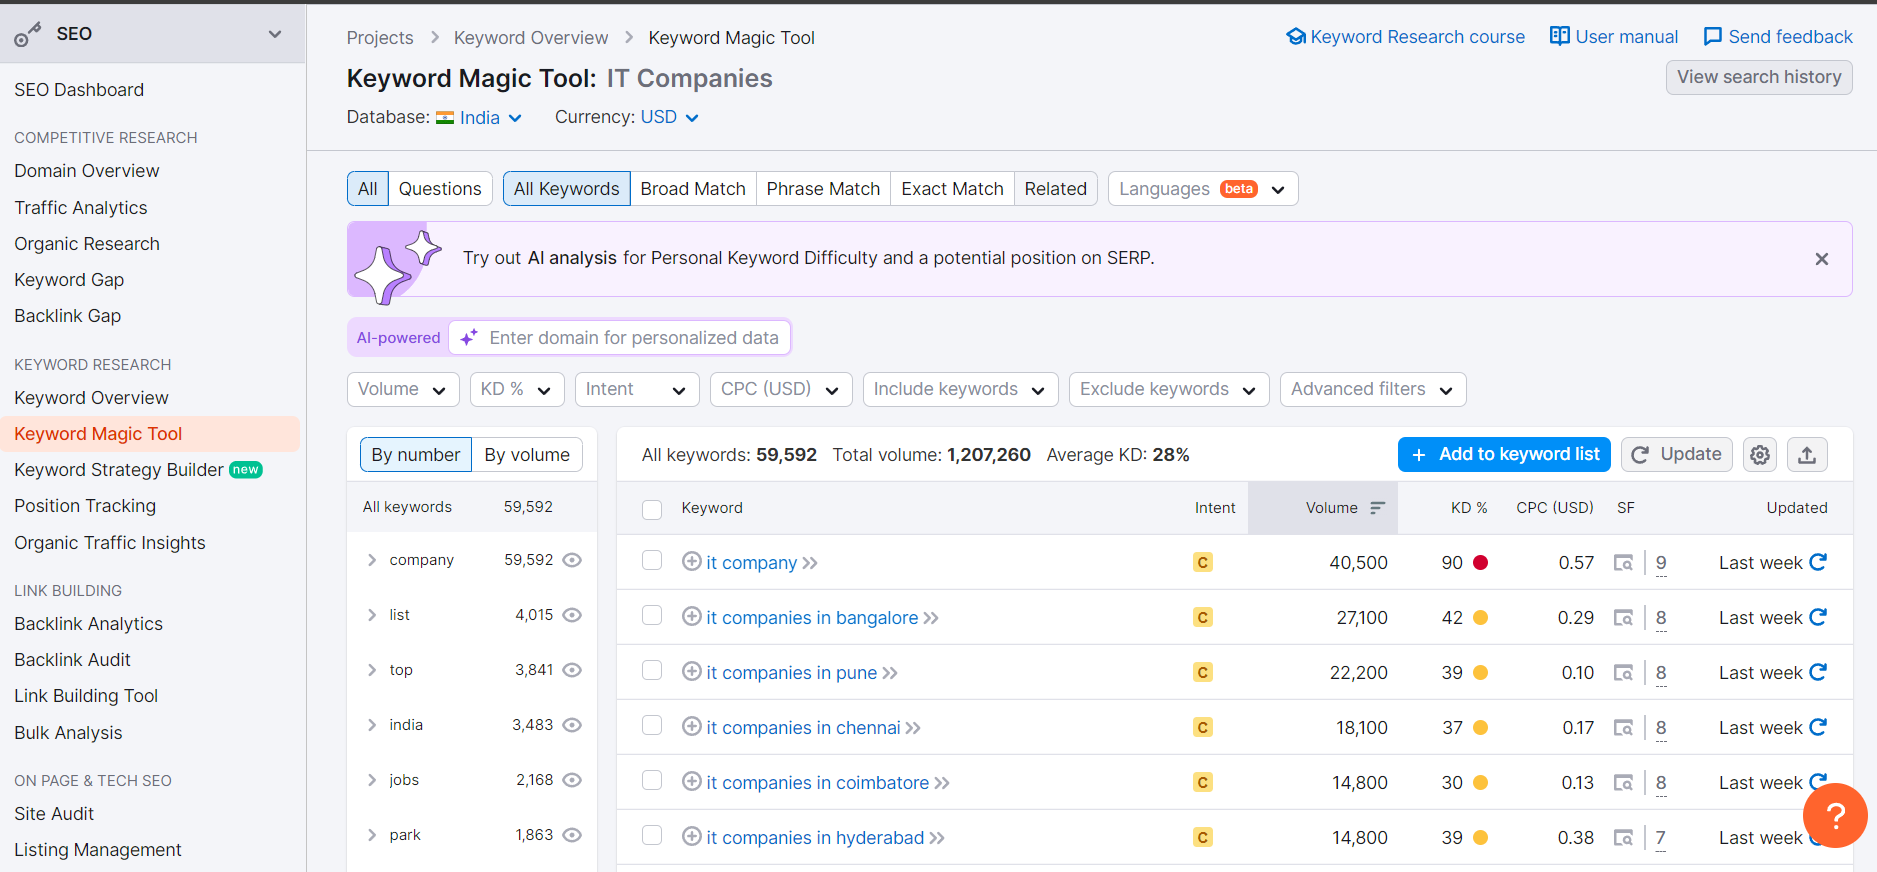
Task: Click the Volume column sort icon
Action: [1377, 508]
